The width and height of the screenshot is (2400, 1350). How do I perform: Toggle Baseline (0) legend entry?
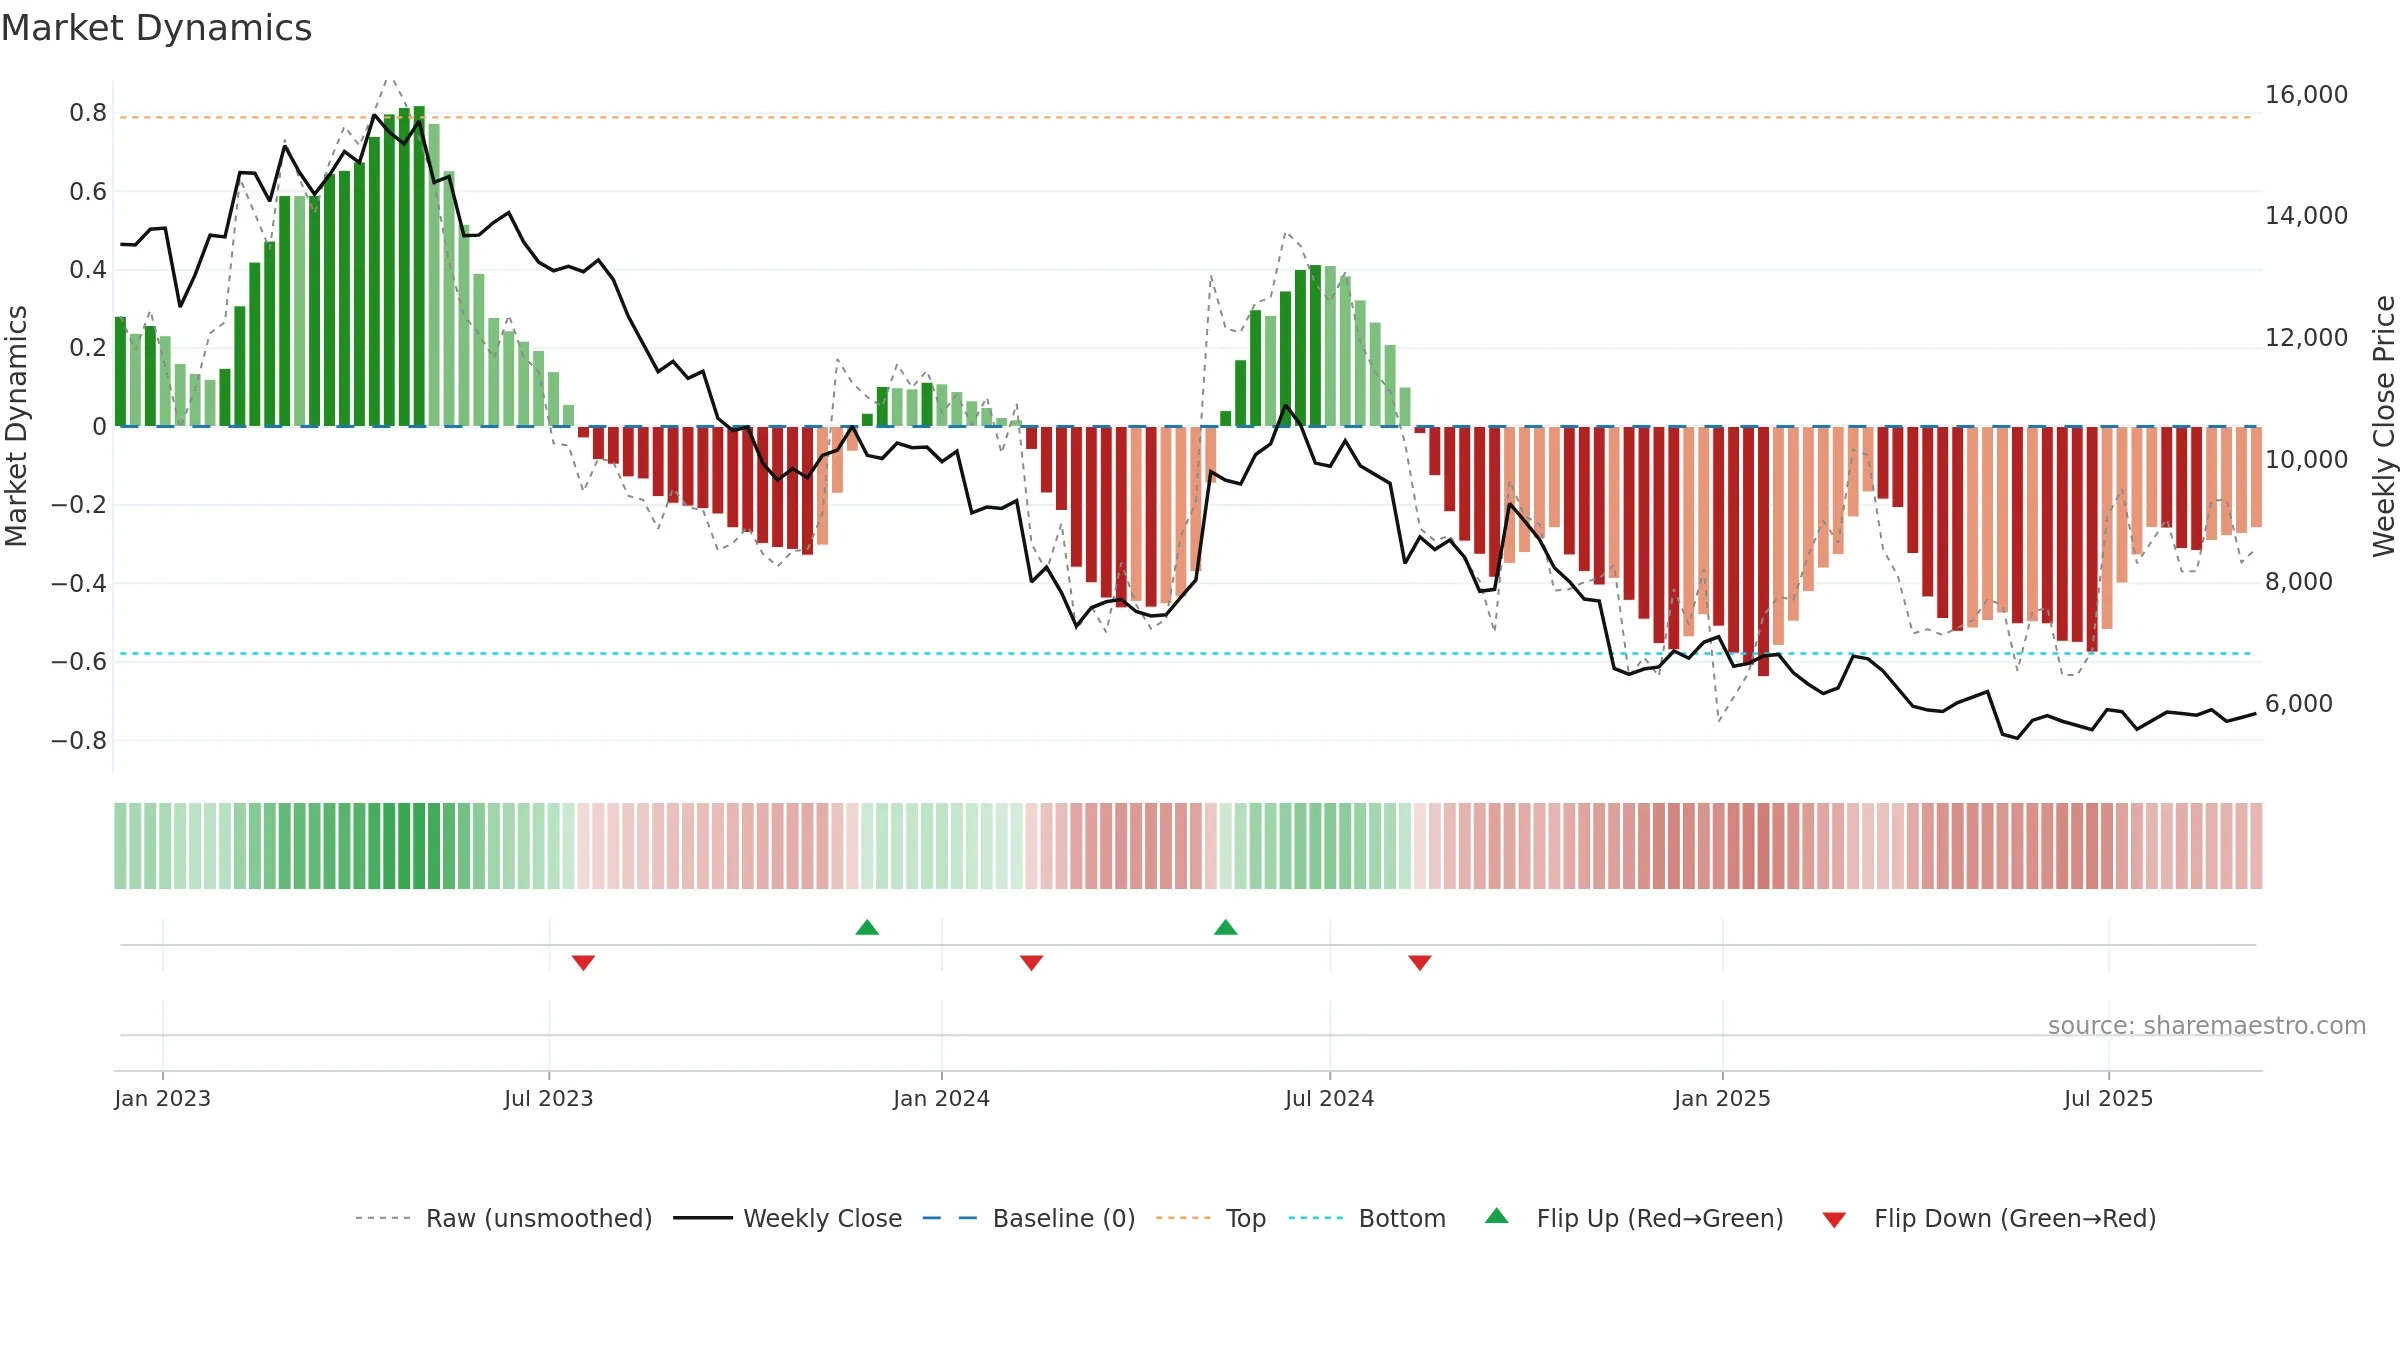[1029, 1218]
